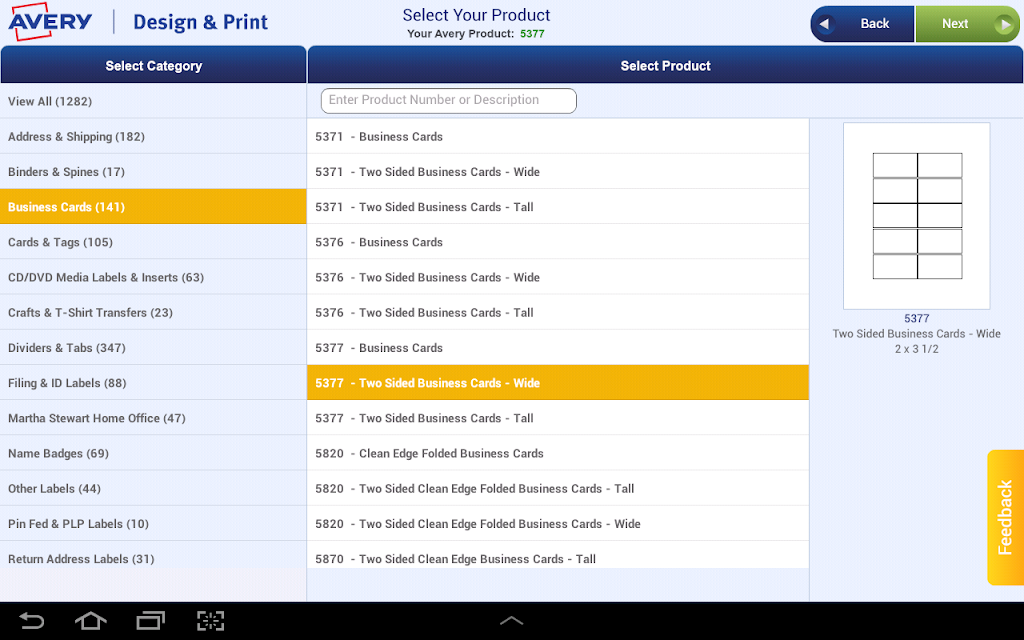The height and width of the screenshot is (640, 1024).
Task: Select Address & Shipping (182) category
Action: (x=153, y=136)
